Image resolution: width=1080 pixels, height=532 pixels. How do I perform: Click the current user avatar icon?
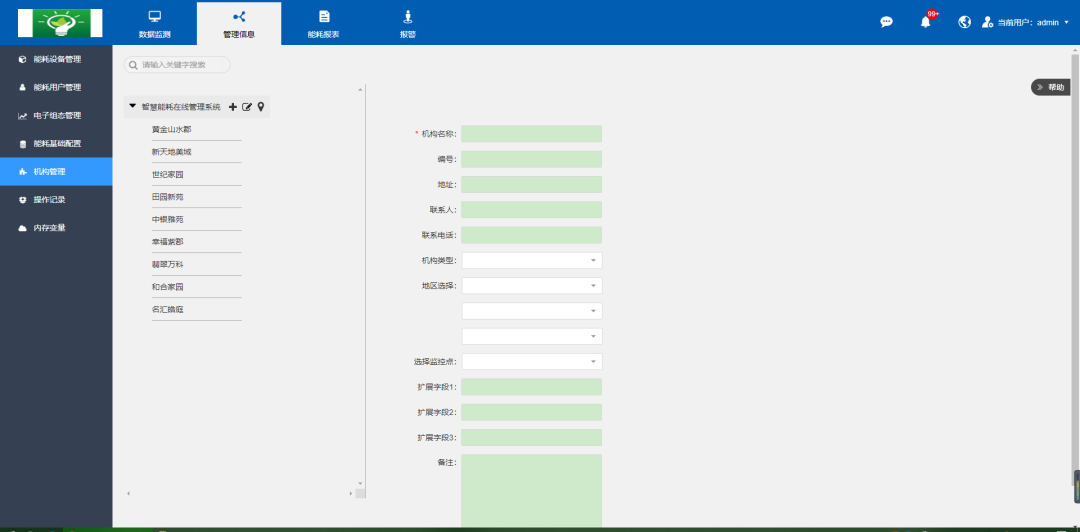988,22
